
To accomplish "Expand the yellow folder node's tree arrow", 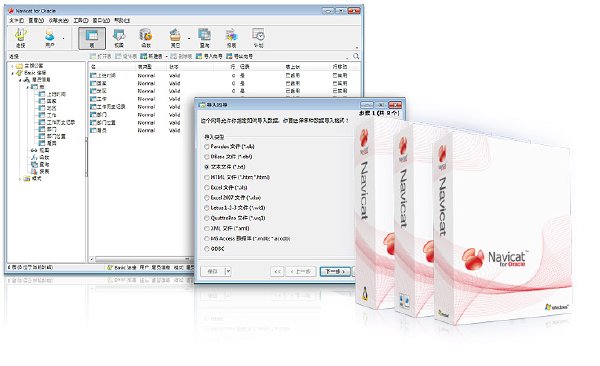I will [13, 66].
